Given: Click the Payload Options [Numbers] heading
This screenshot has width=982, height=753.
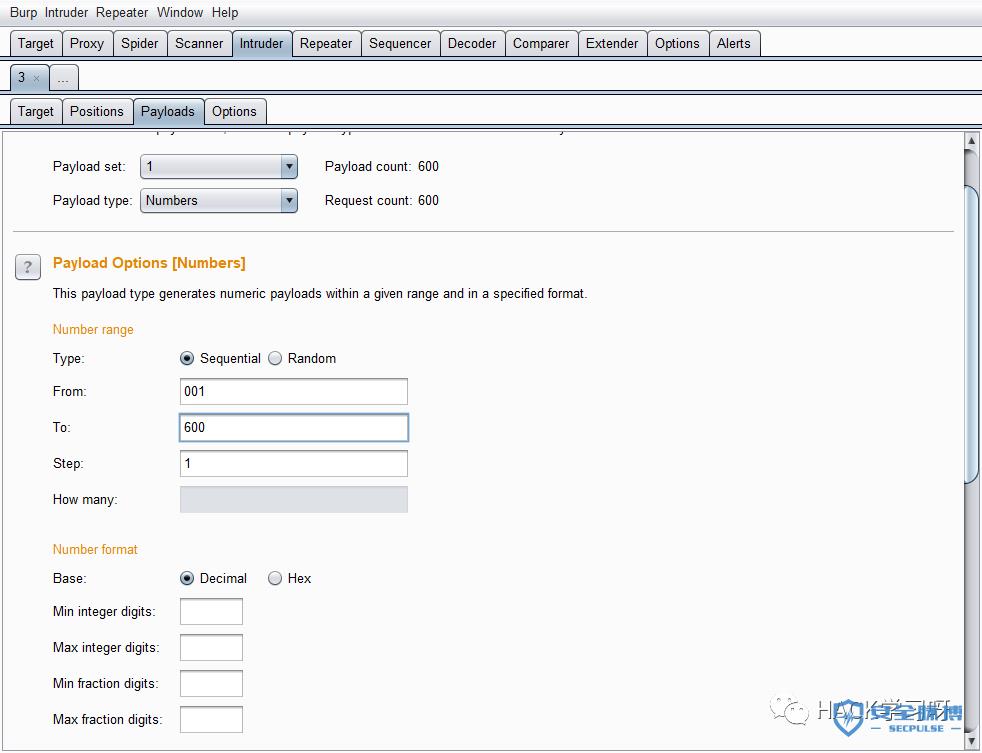Looking at the screenshot, I should pos(149,263).
